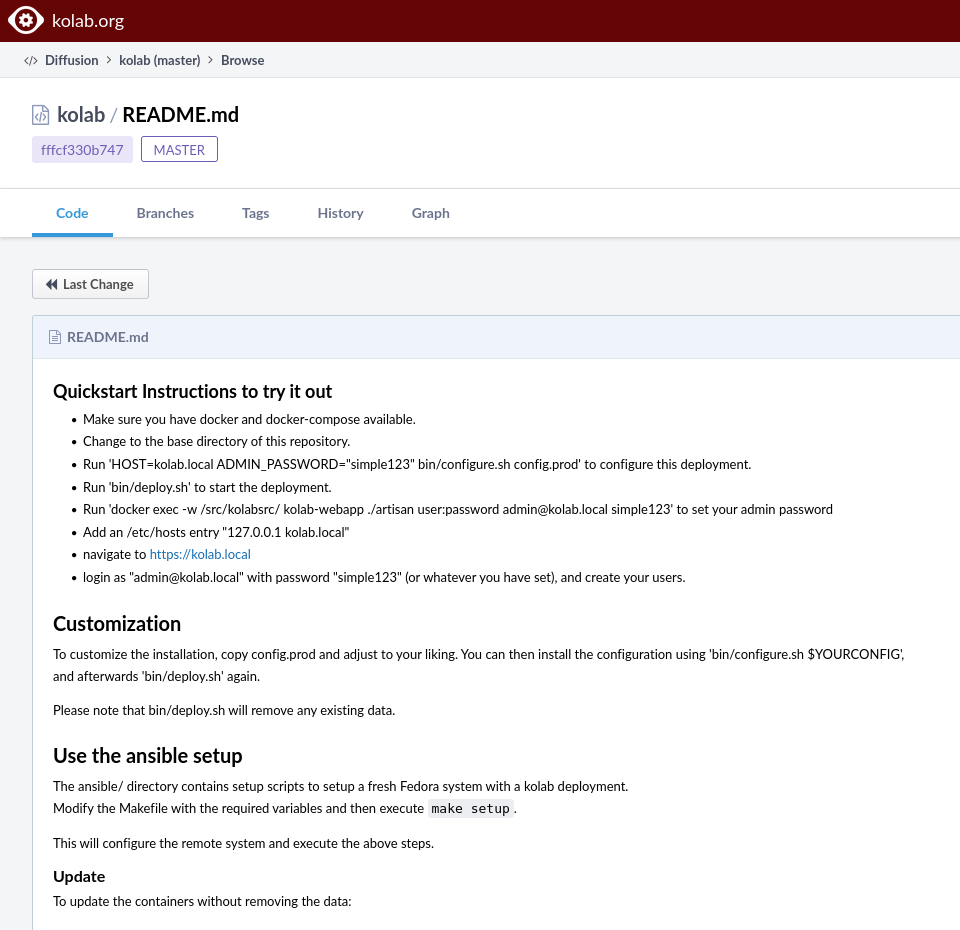
Task: Open commit tag fffcf330b747
Action: tap(82, 150)
